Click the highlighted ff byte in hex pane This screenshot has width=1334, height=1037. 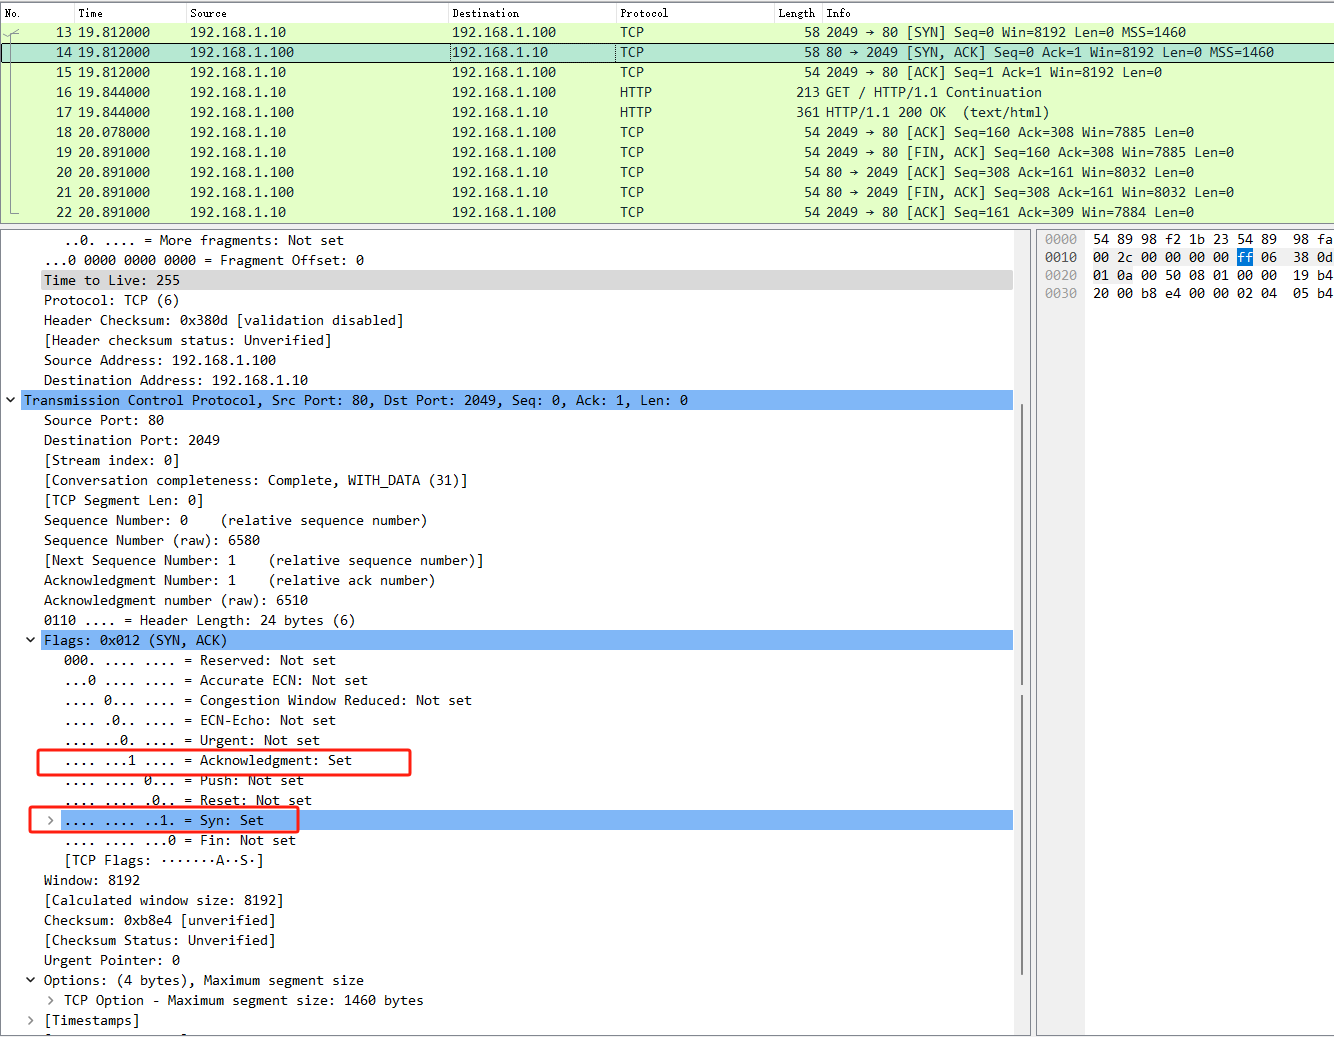tap(1245, 257)
